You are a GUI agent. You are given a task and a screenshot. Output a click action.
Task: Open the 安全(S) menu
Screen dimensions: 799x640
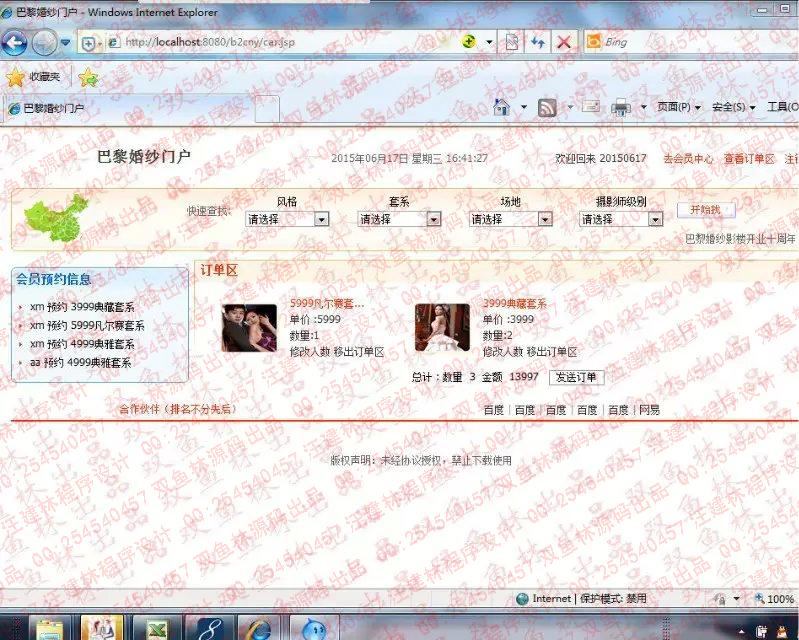click(734, 107)
